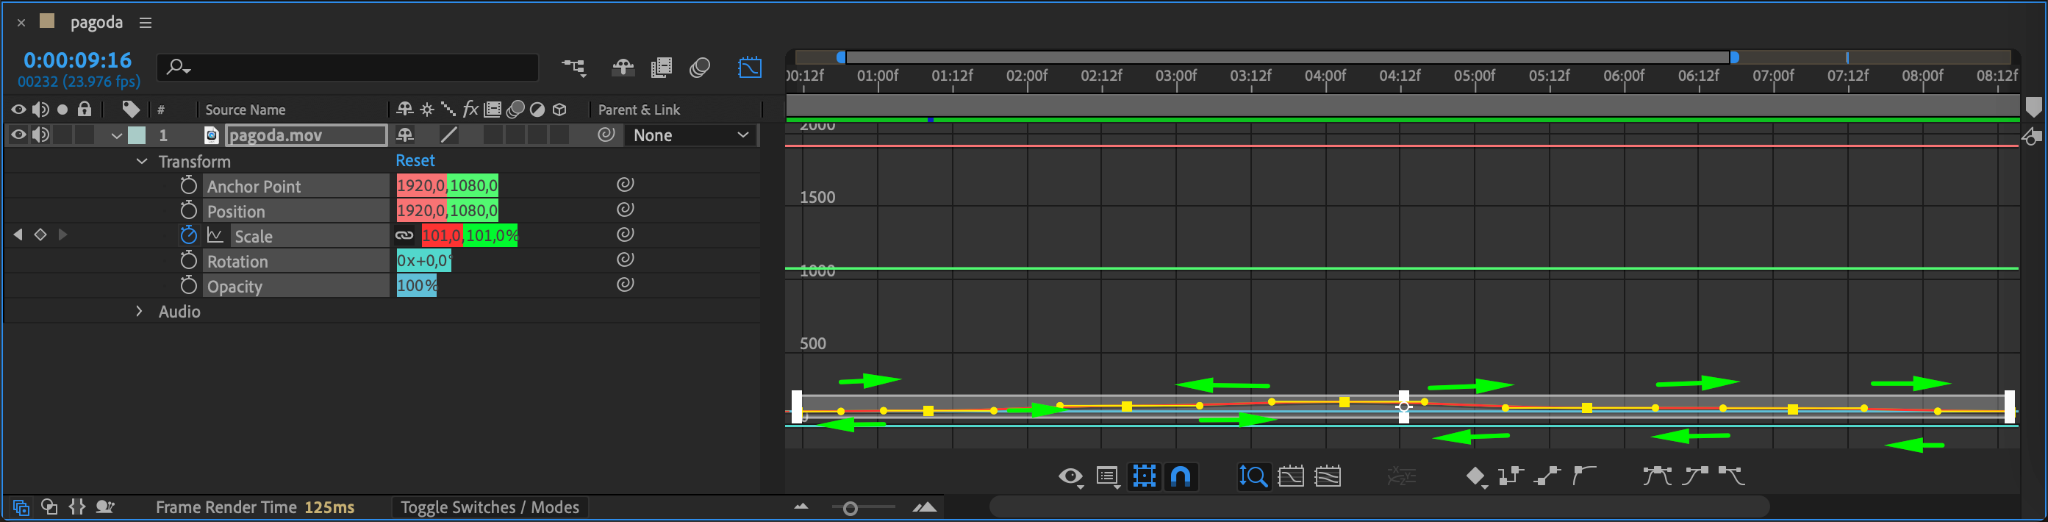Toggle Auto-zoom graph height button
2048x522 pixels.
[1253, 476]
